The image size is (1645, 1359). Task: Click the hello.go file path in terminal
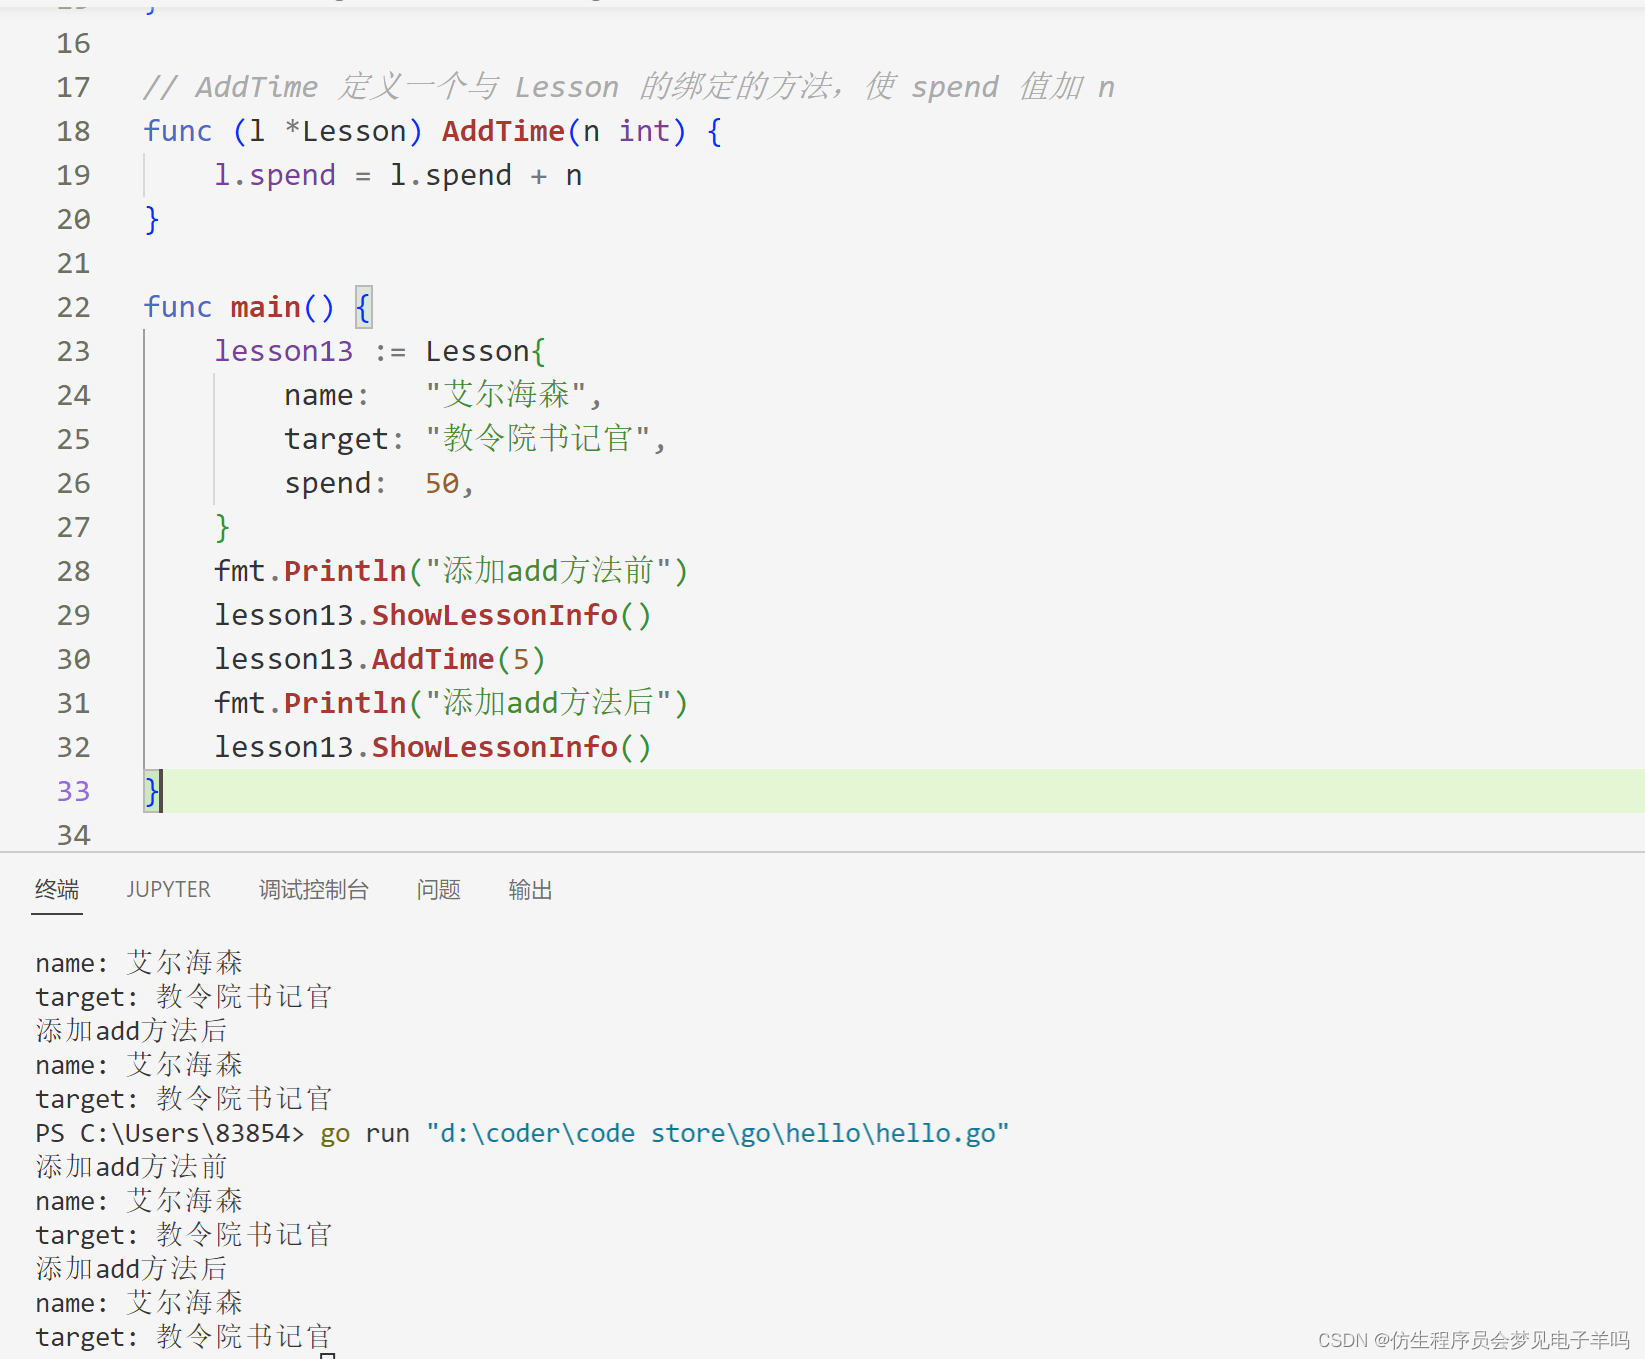pyautogui.click(x=718, y=1133)
